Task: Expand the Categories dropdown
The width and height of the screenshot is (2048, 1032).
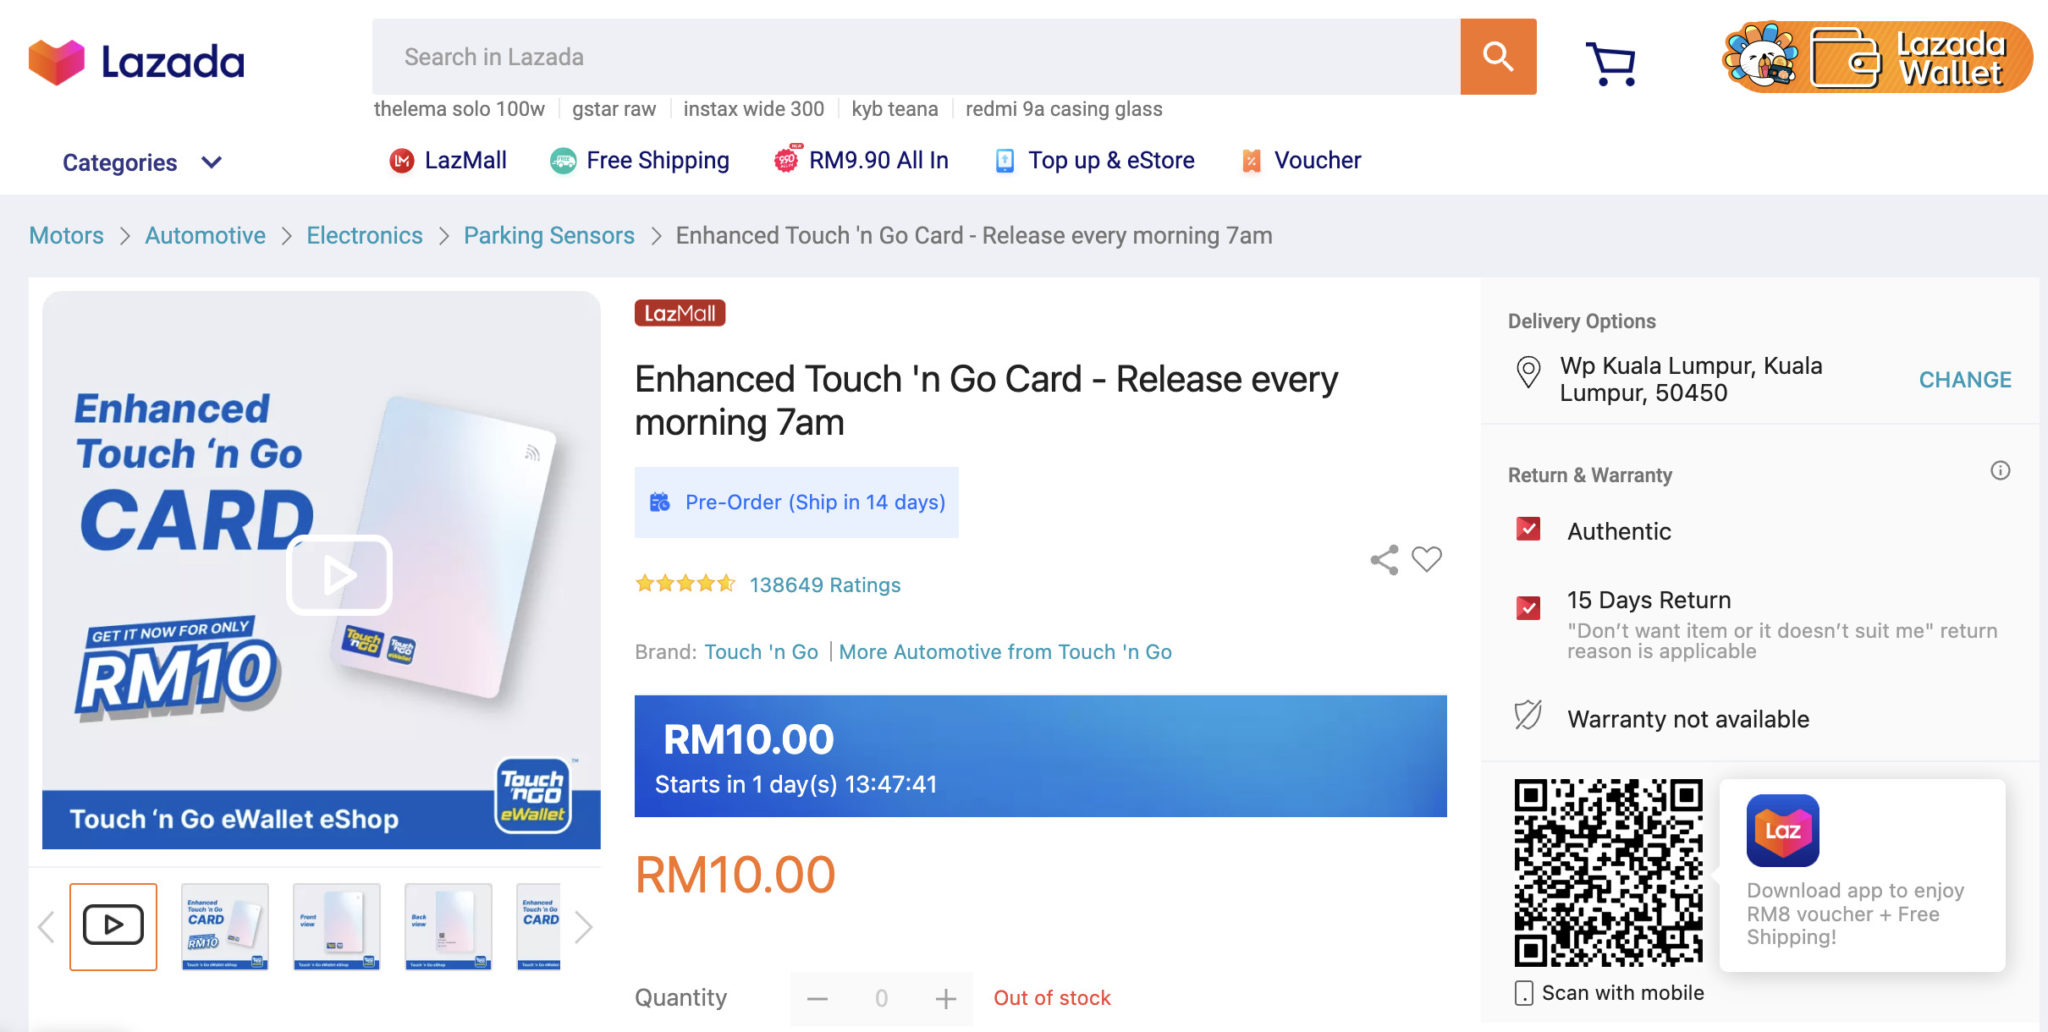Action: pos(141,162)
